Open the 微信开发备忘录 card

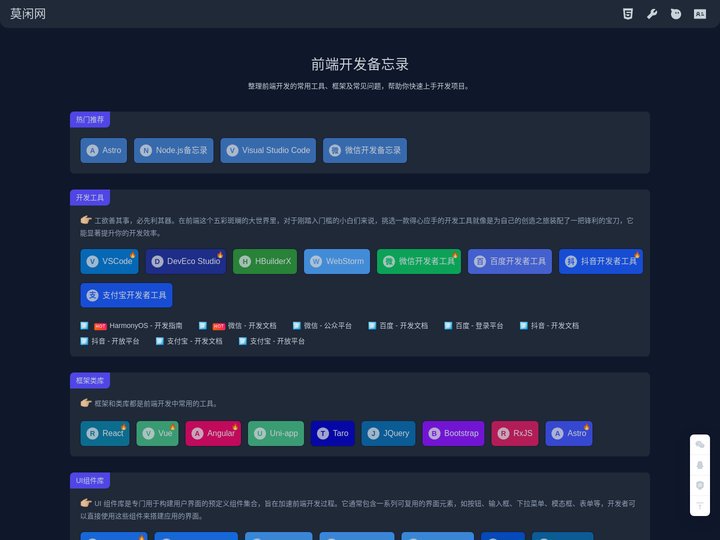click(365, 150)
